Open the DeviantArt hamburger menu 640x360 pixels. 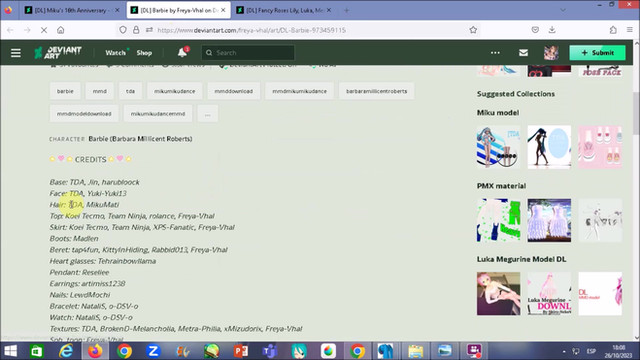(16, 53)
